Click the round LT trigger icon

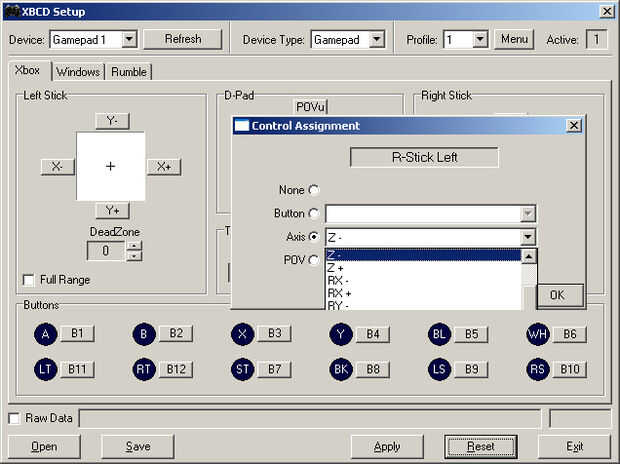pos(45,369)
